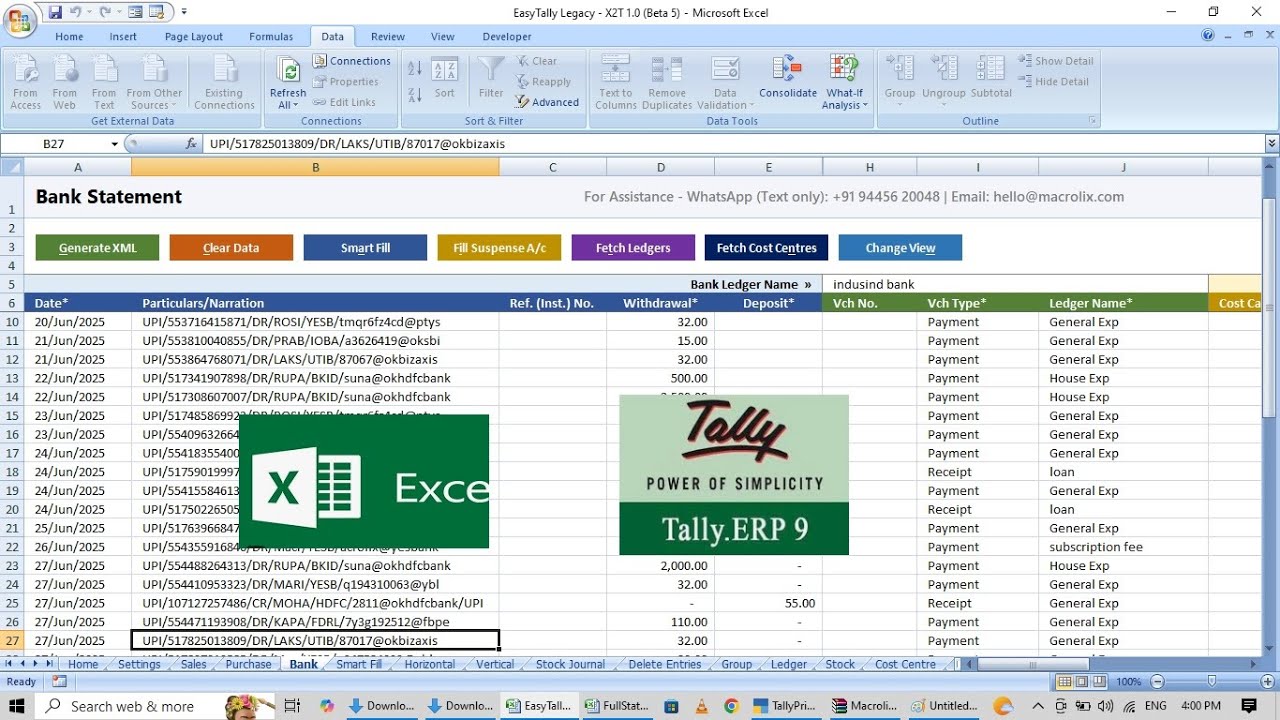The width and height of the screenshot is (1280, 720).
Task: Open Existing Connections dialog
Action: click(224, 82)
